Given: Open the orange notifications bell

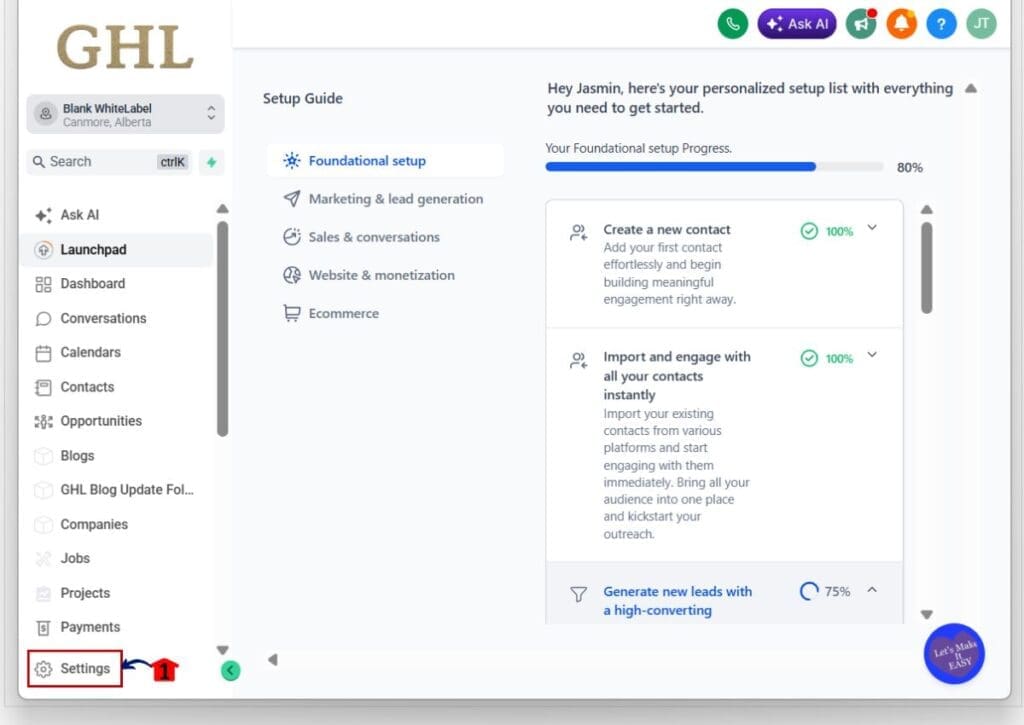Looking at the screenshot, I should [901, 24].
